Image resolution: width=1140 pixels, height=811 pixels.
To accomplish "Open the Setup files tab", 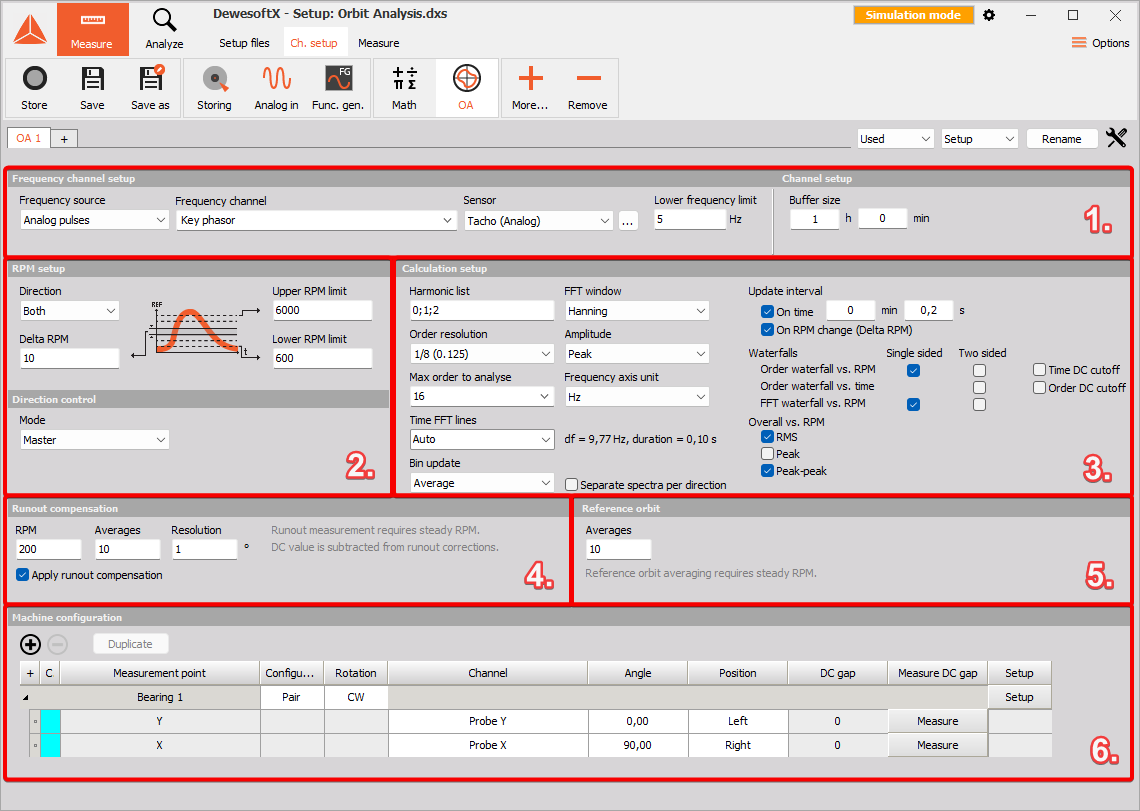I will [x=244, y=43].
